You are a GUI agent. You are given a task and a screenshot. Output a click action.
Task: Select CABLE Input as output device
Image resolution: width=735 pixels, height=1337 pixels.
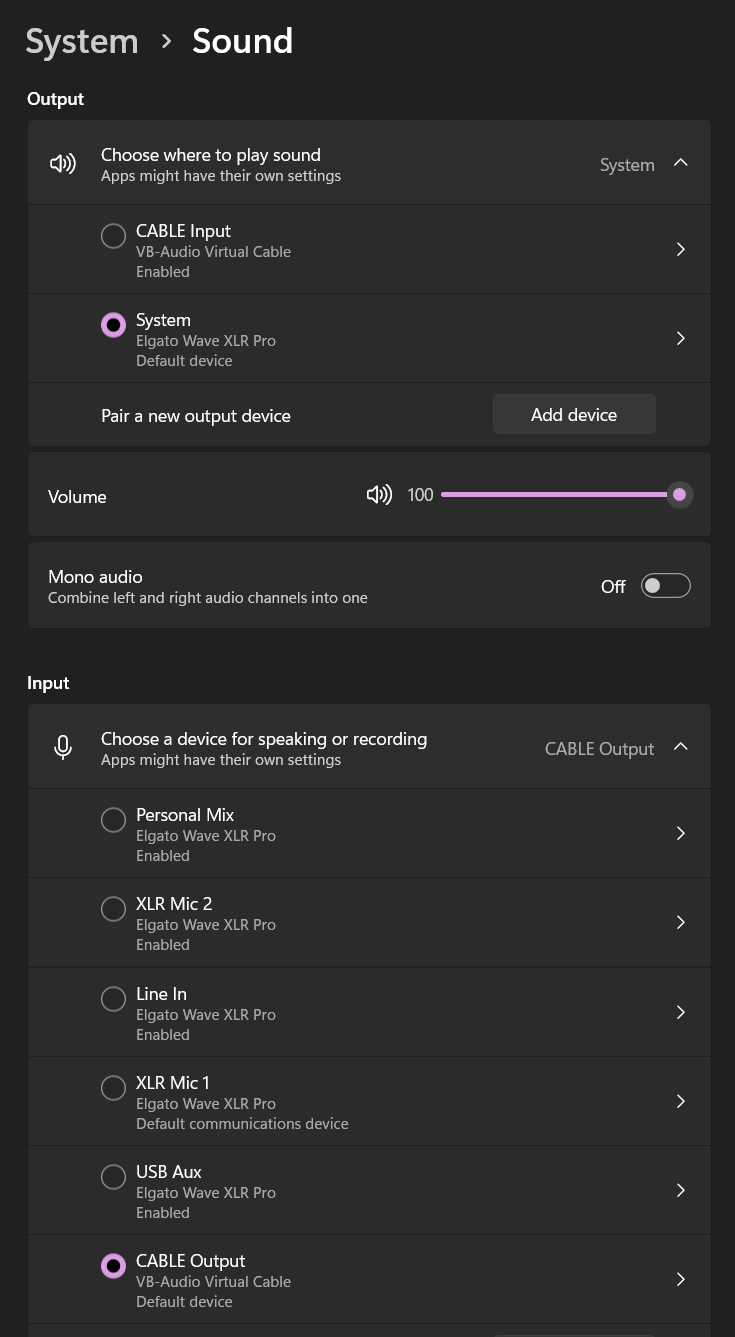point(114,236)
